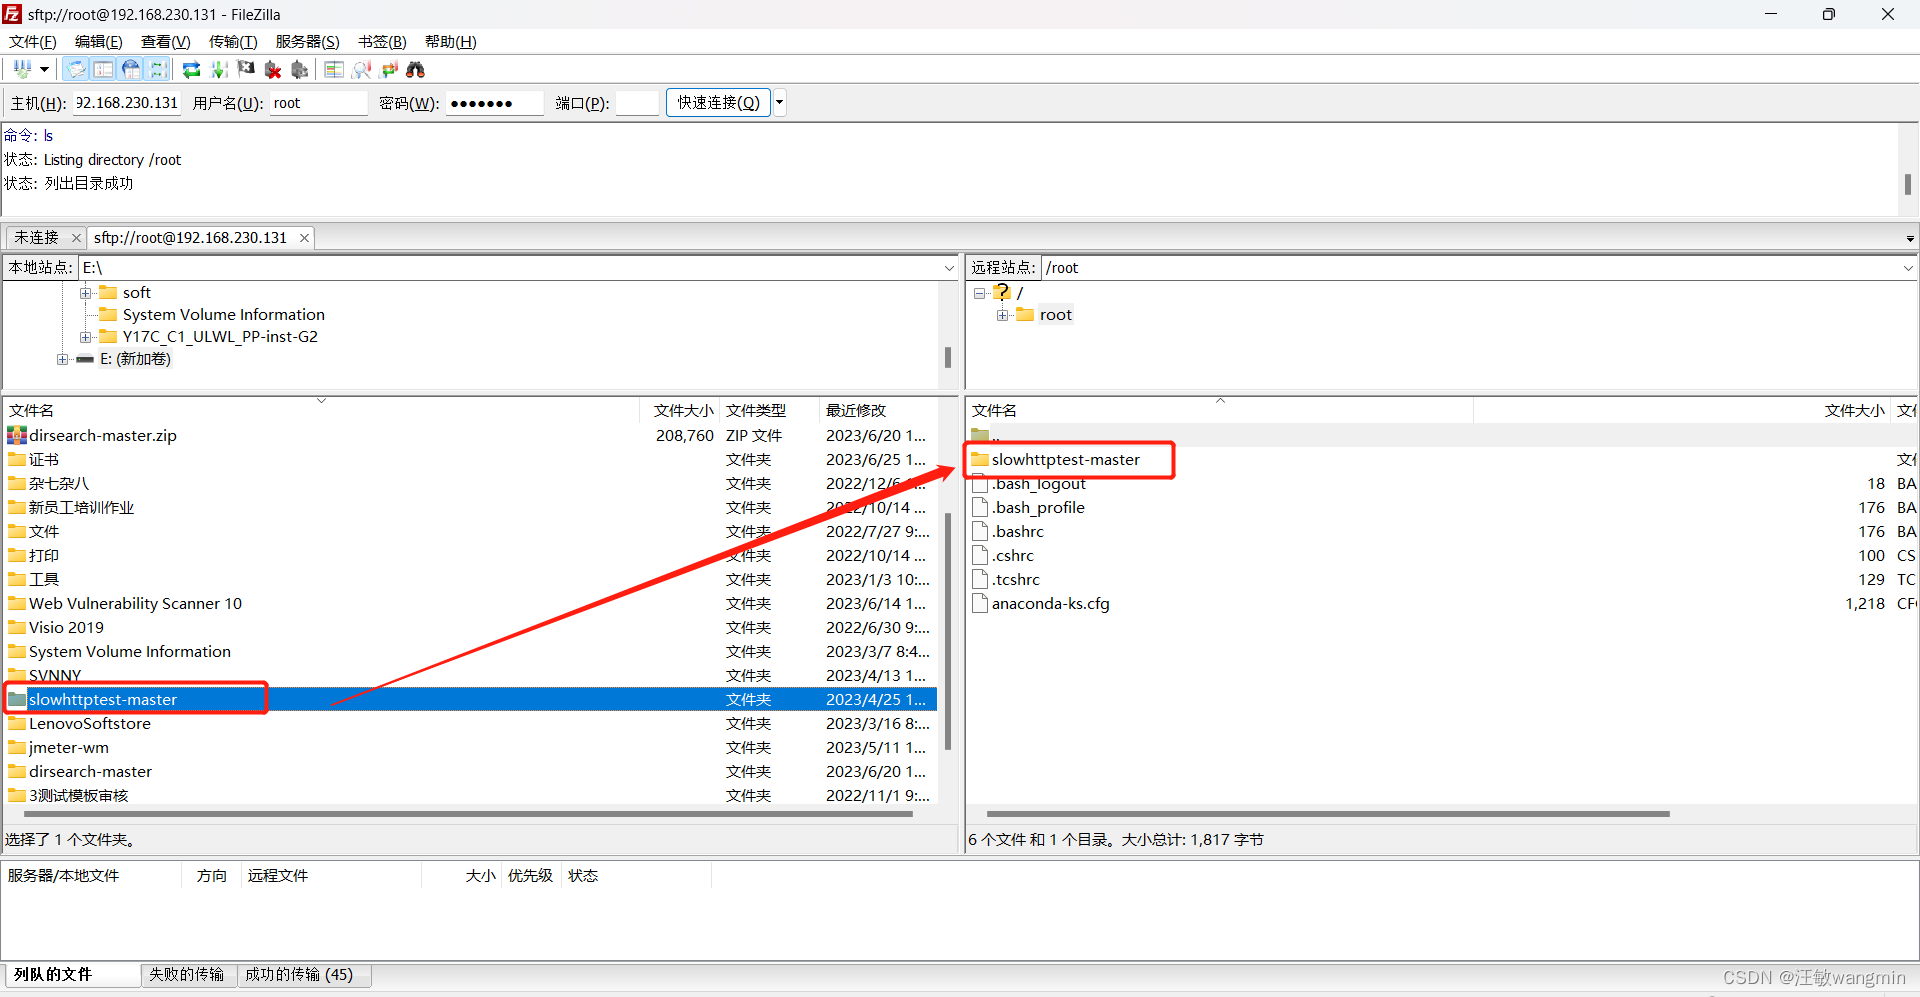Switch to the 未连接 tab
This screenshot has height=997, width=1920.
click(x=37, y=237)
